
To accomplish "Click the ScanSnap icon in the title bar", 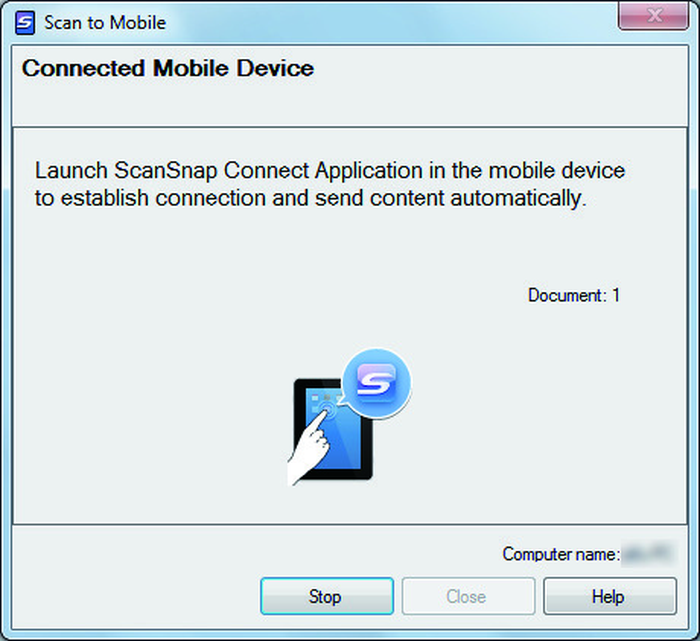I will coord(25,22).
